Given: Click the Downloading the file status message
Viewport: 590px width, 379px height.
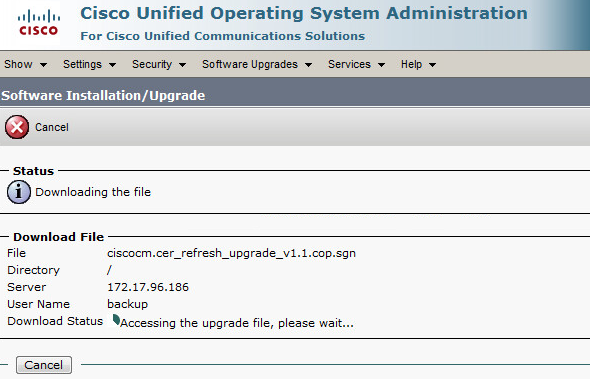Looking at the screenshot, I should point(93,192).
